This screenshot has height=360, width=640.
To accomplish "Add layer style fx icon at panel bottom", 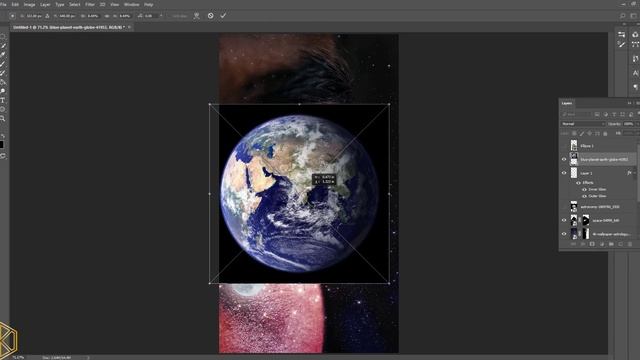I will pos(582,244).
